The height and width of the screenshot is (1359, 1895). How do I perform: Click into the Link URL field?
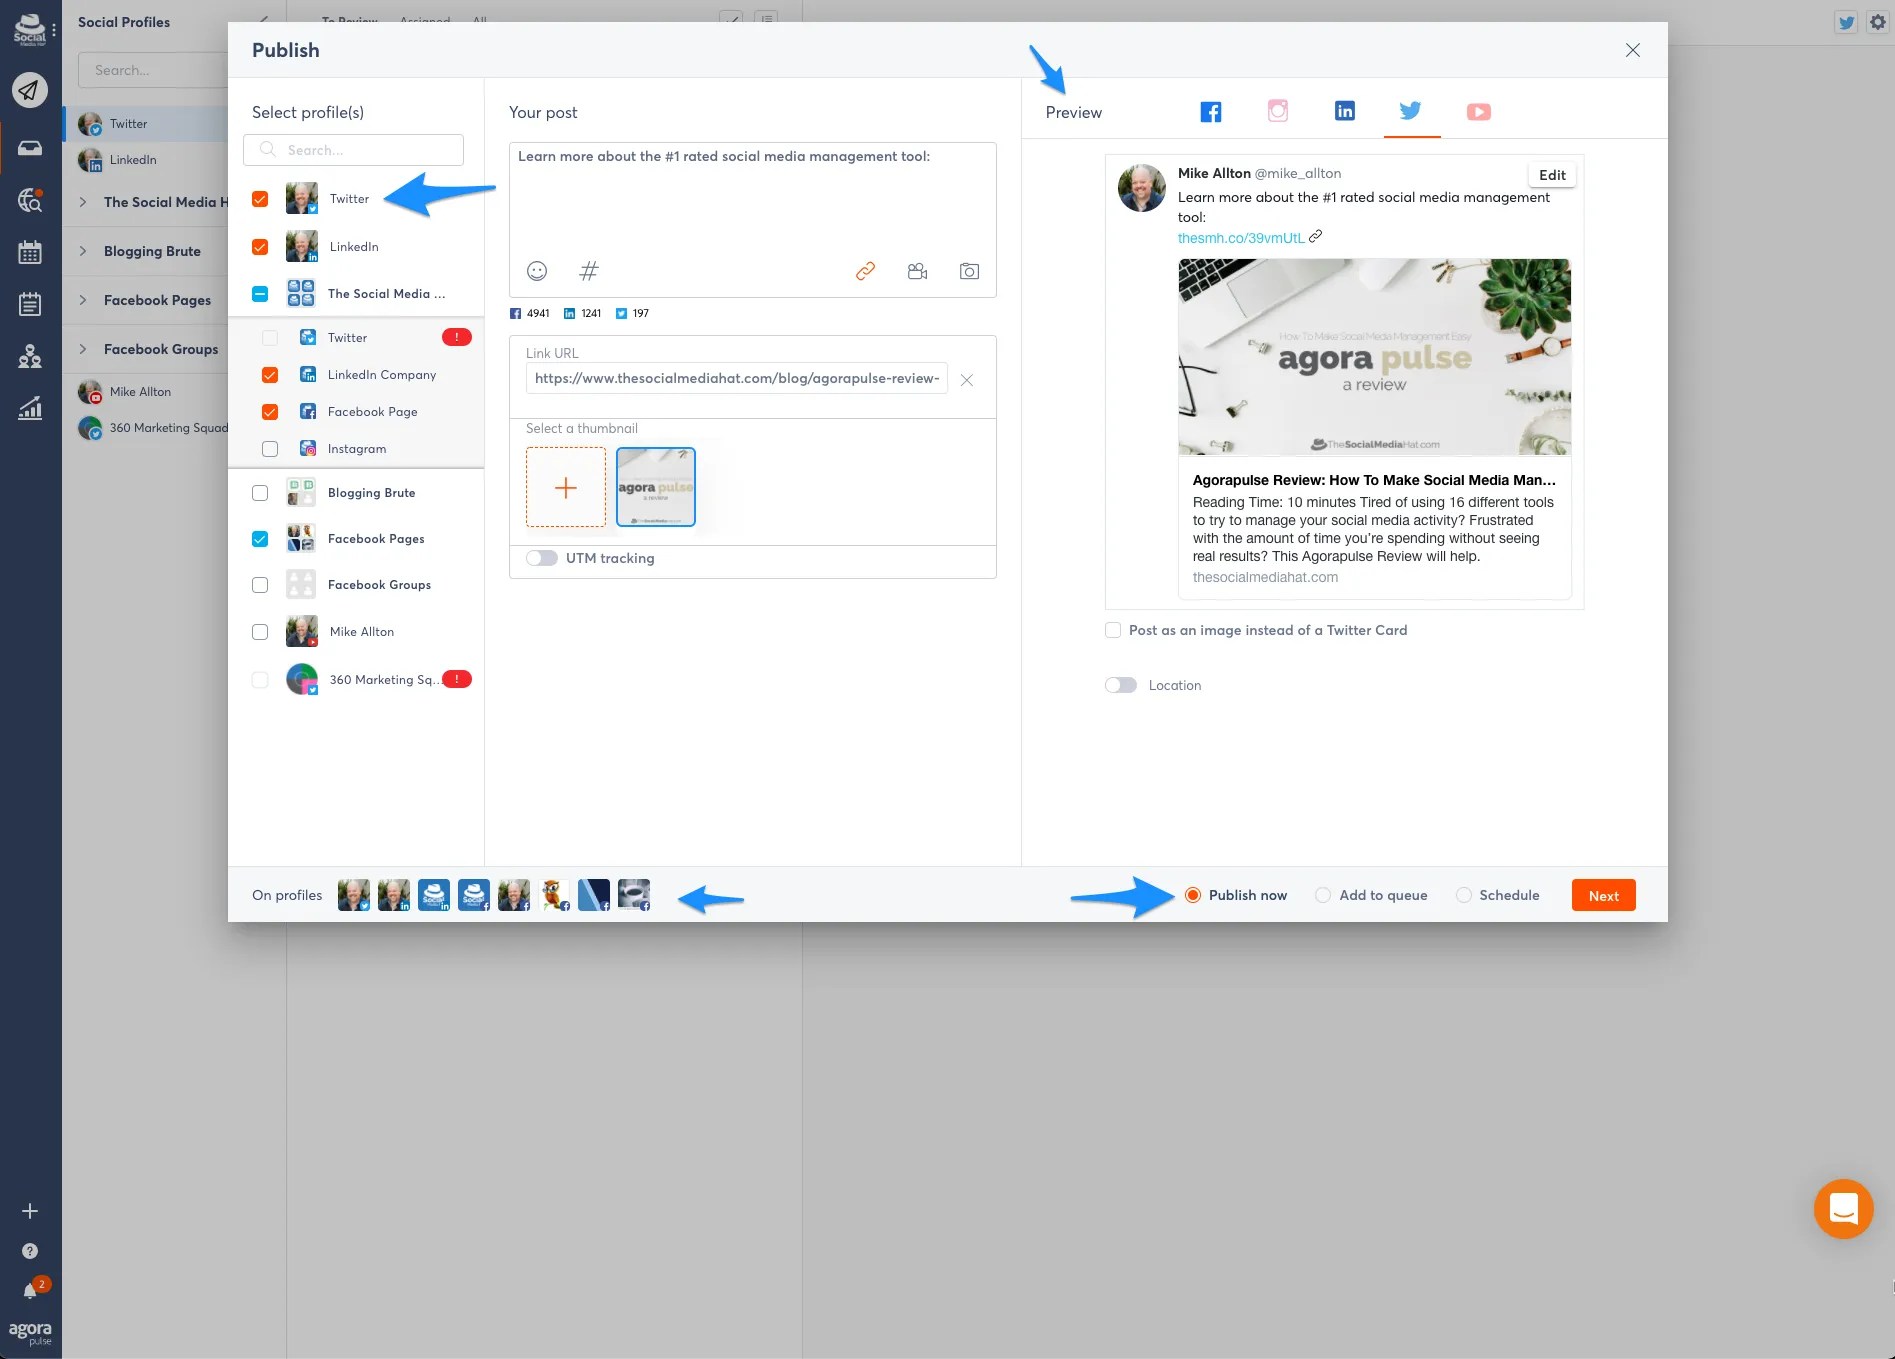tap(736, 378)
